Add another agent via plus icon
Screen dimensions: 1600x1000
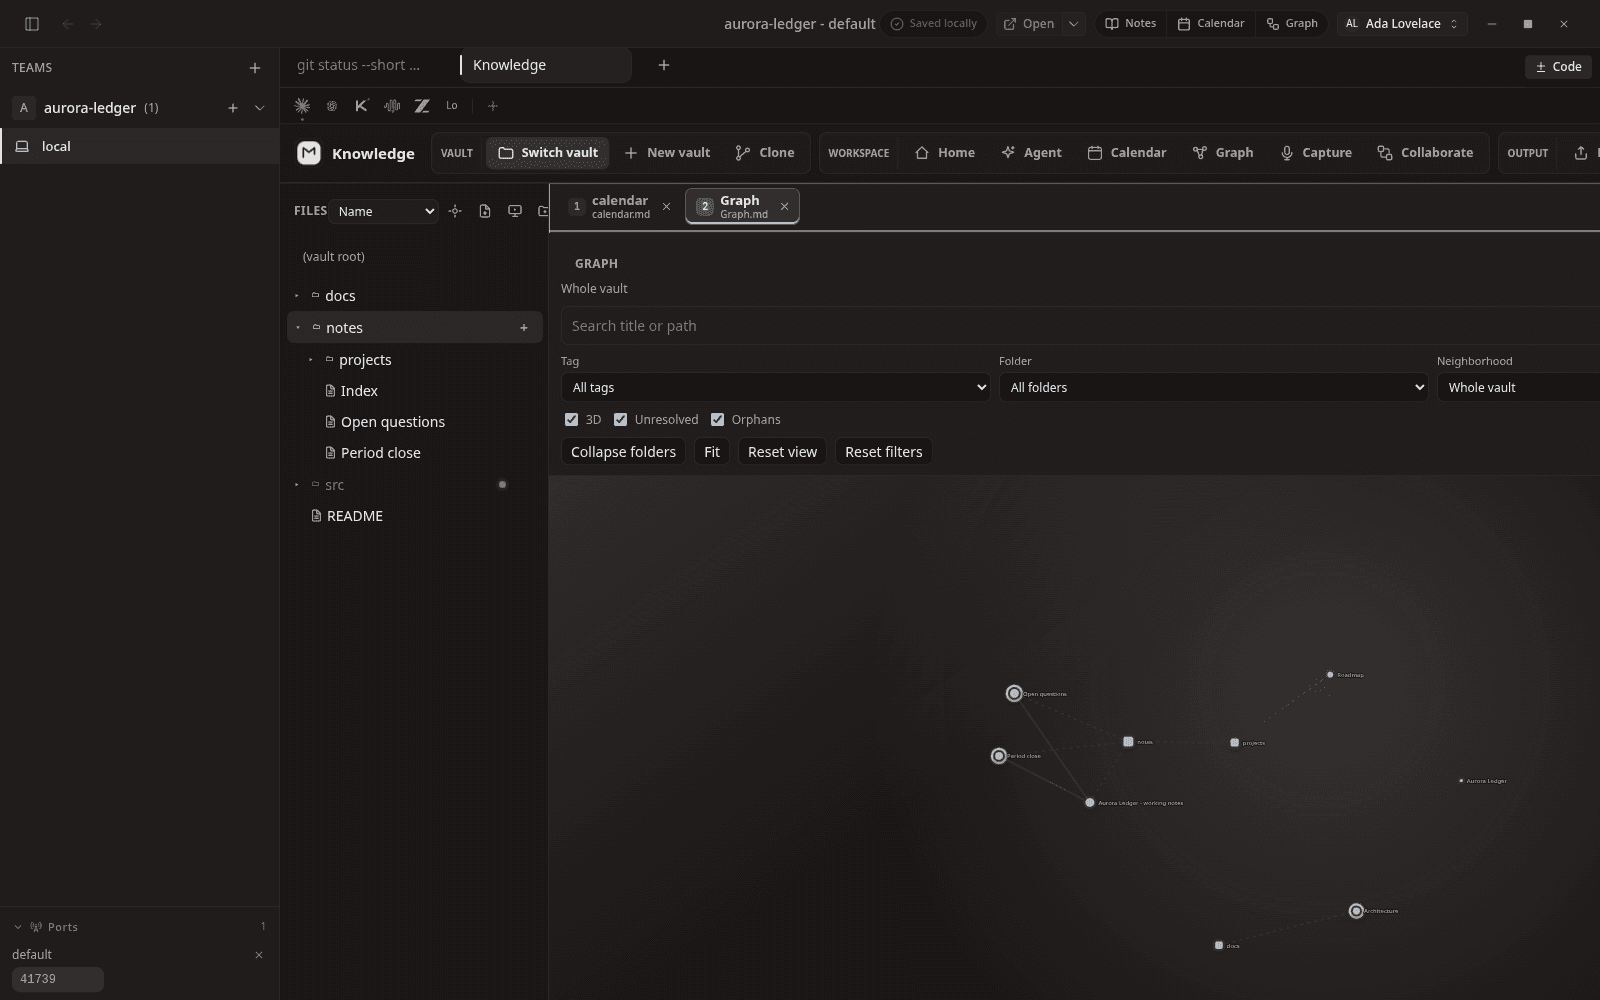492,106
